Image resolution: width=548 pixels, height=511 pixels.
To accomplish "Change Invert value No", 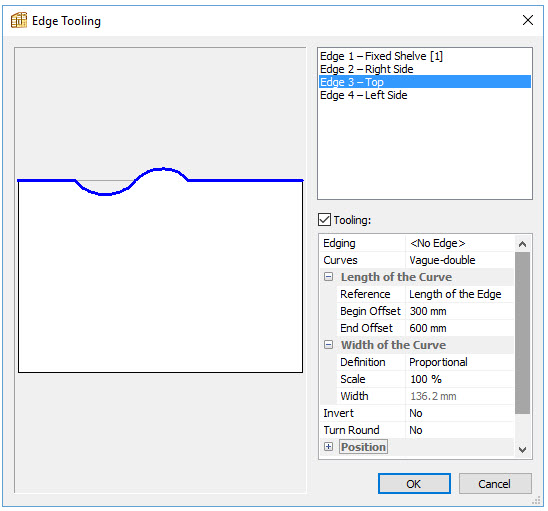I will [x=460, y=413].
